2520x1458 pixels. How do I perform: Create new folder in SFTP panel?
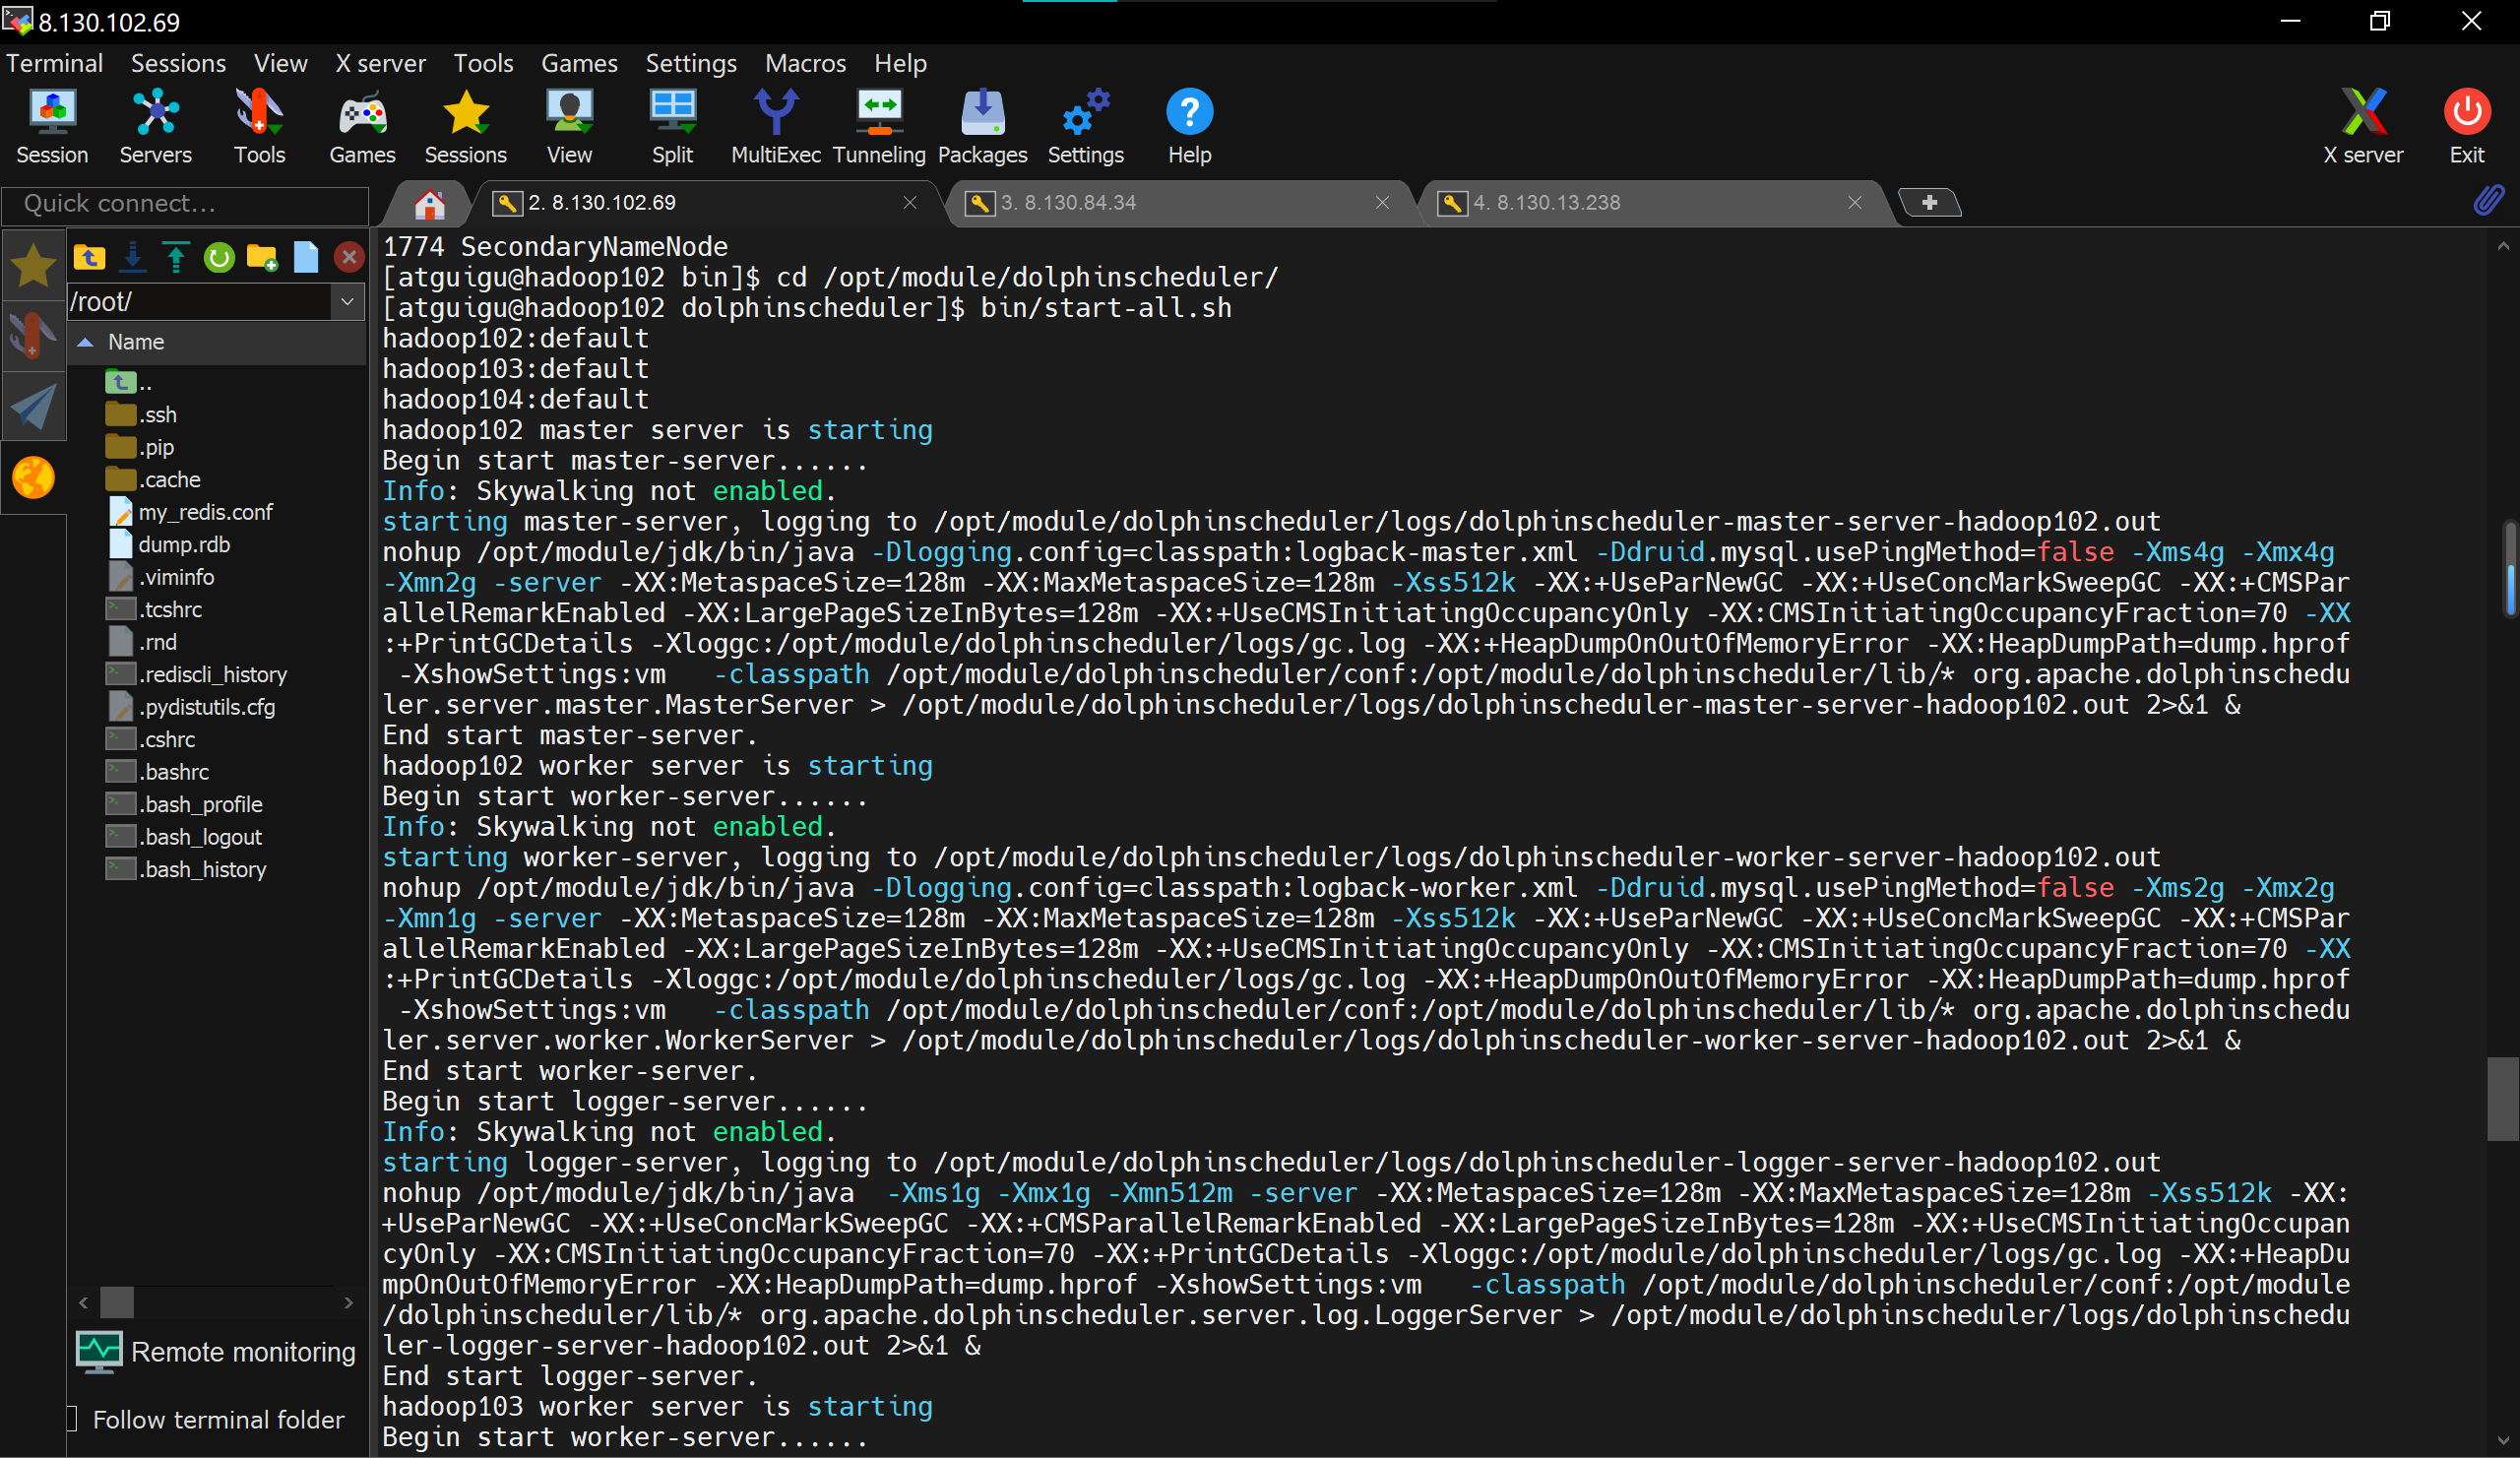point(262,258)
